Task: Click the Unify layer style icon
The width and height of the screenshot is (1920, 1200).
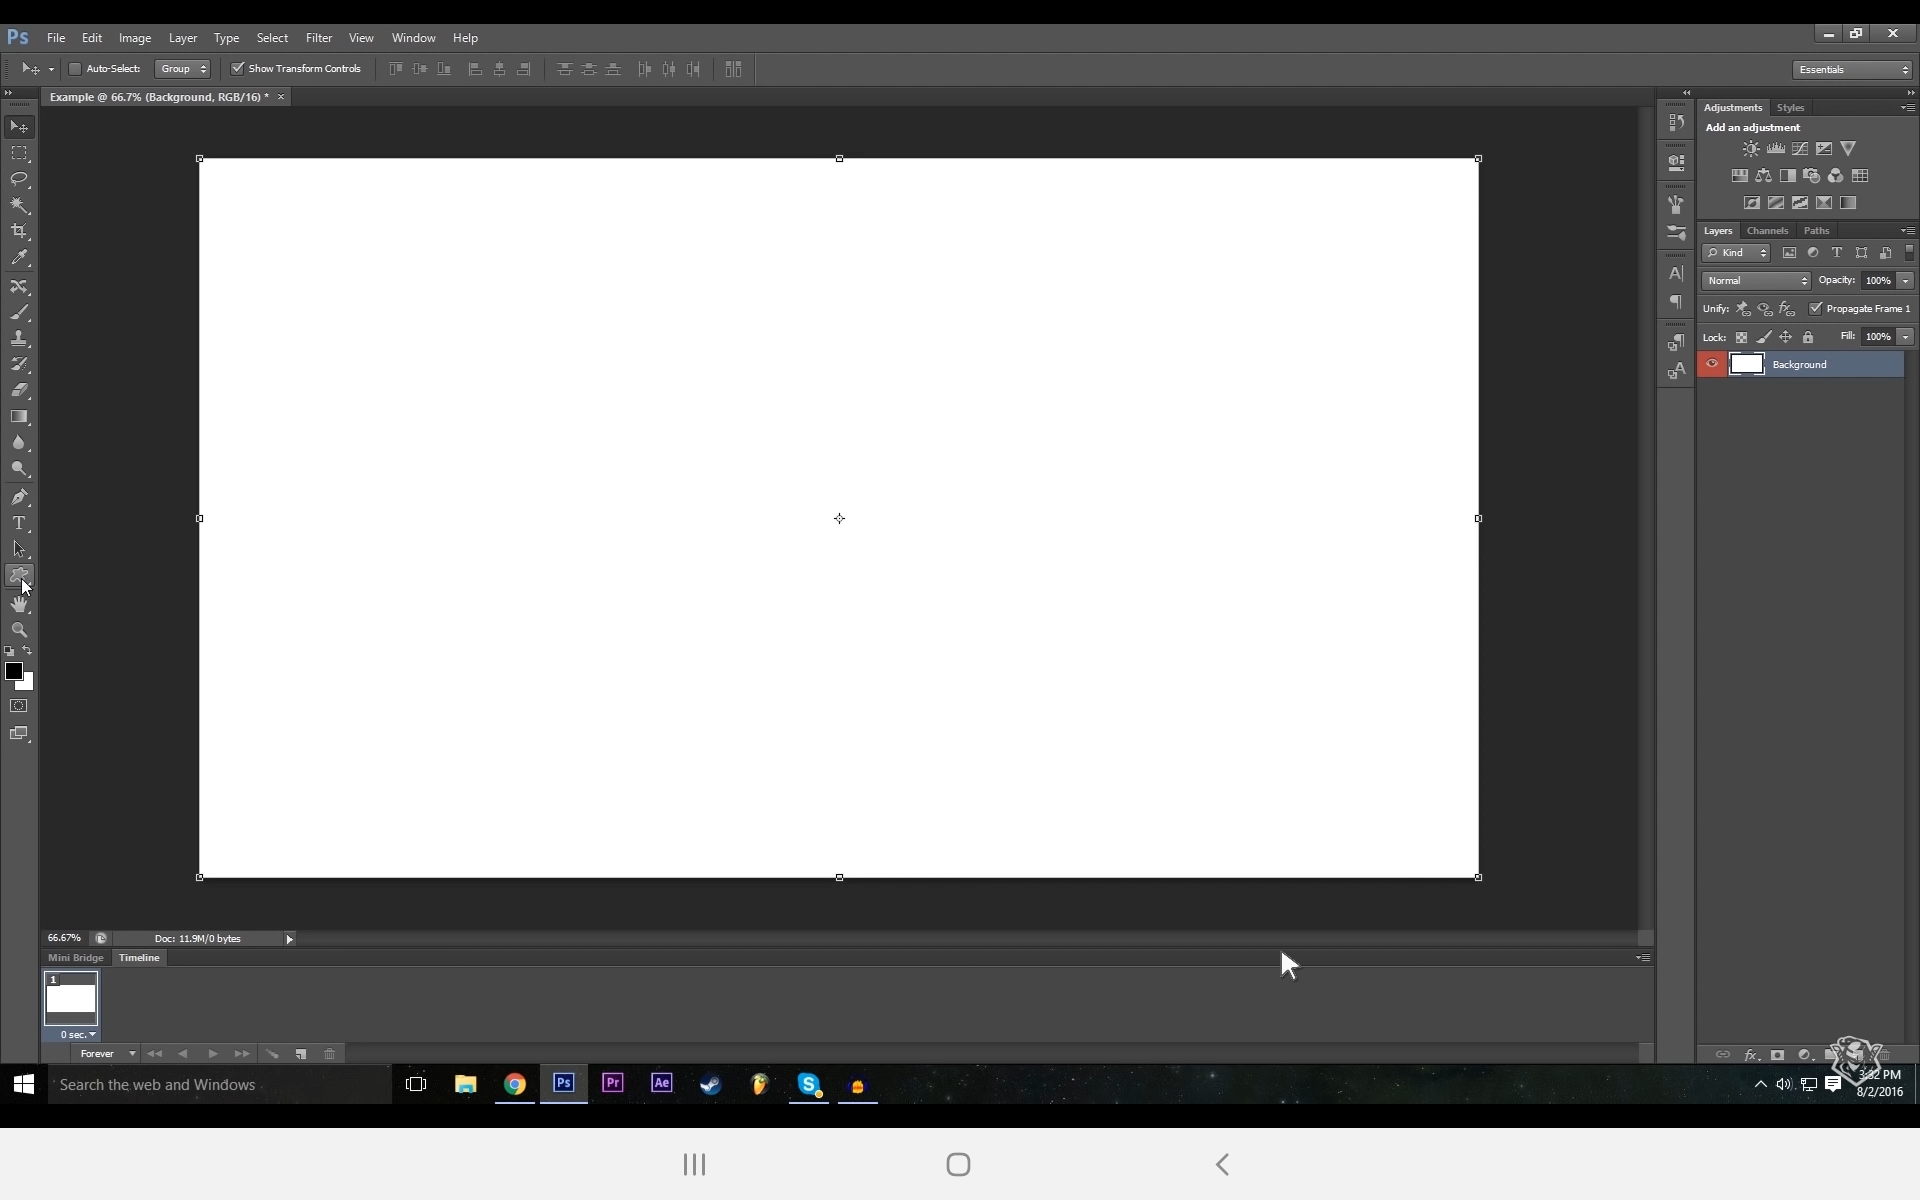Action: [x=1787, y=309]
